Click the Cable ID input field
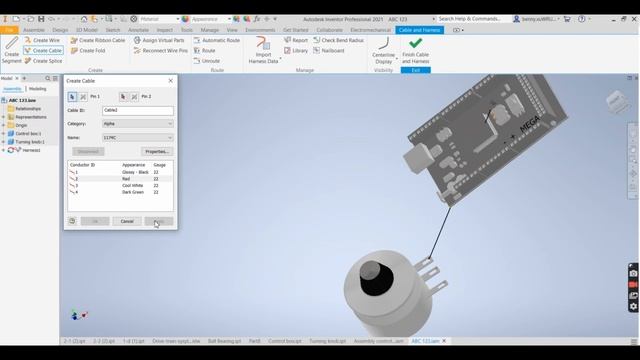The image size is (640, 360). click(x=138, y=110)
